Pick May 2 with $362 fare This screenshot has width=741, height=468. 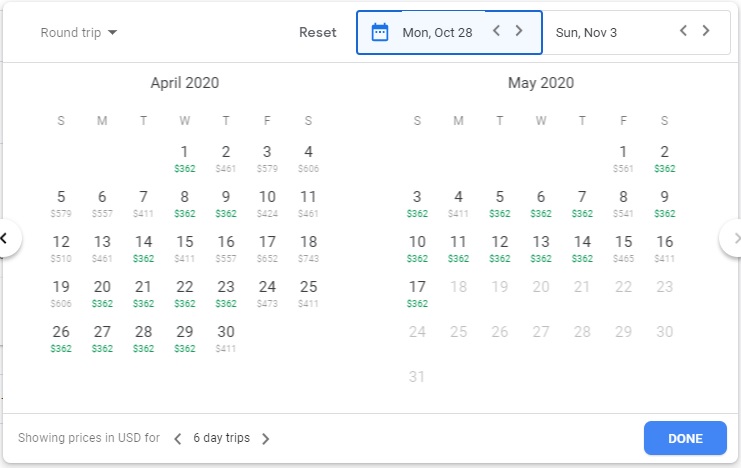[664, 158]
